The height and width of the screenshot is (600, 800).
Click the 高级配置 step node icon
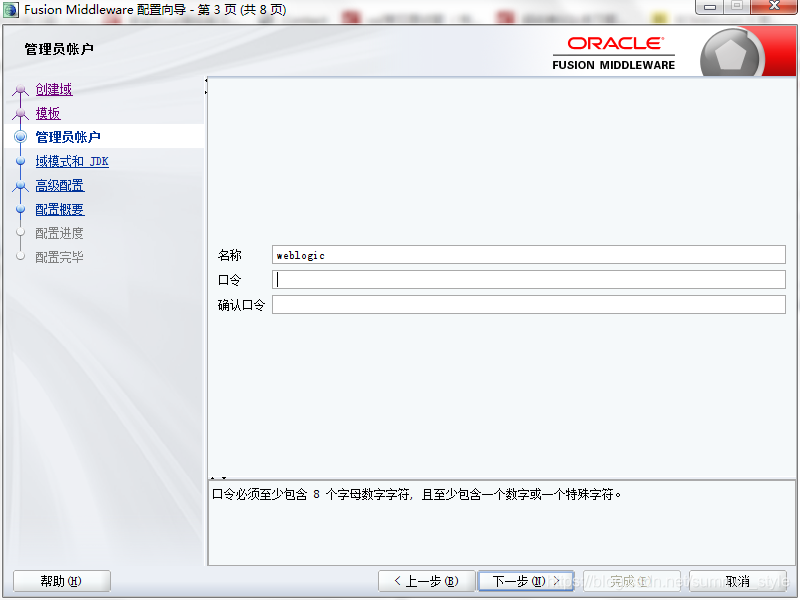[20, 186]
